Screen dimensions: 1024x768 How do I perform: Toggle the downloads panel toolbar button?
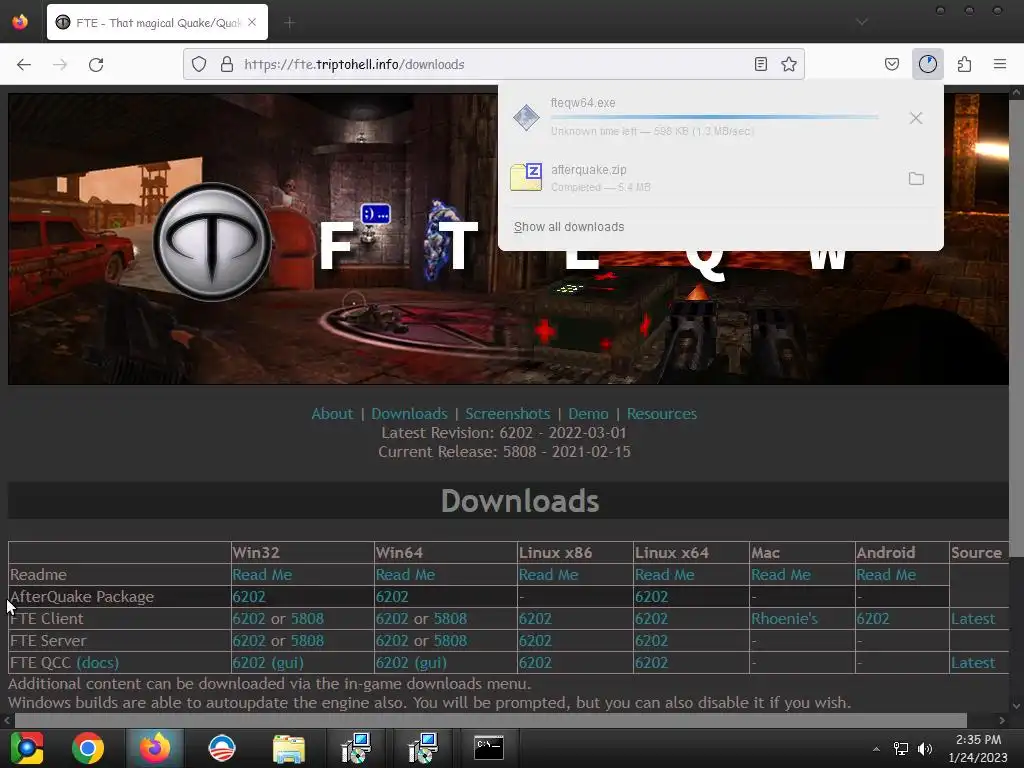(928, 64)
